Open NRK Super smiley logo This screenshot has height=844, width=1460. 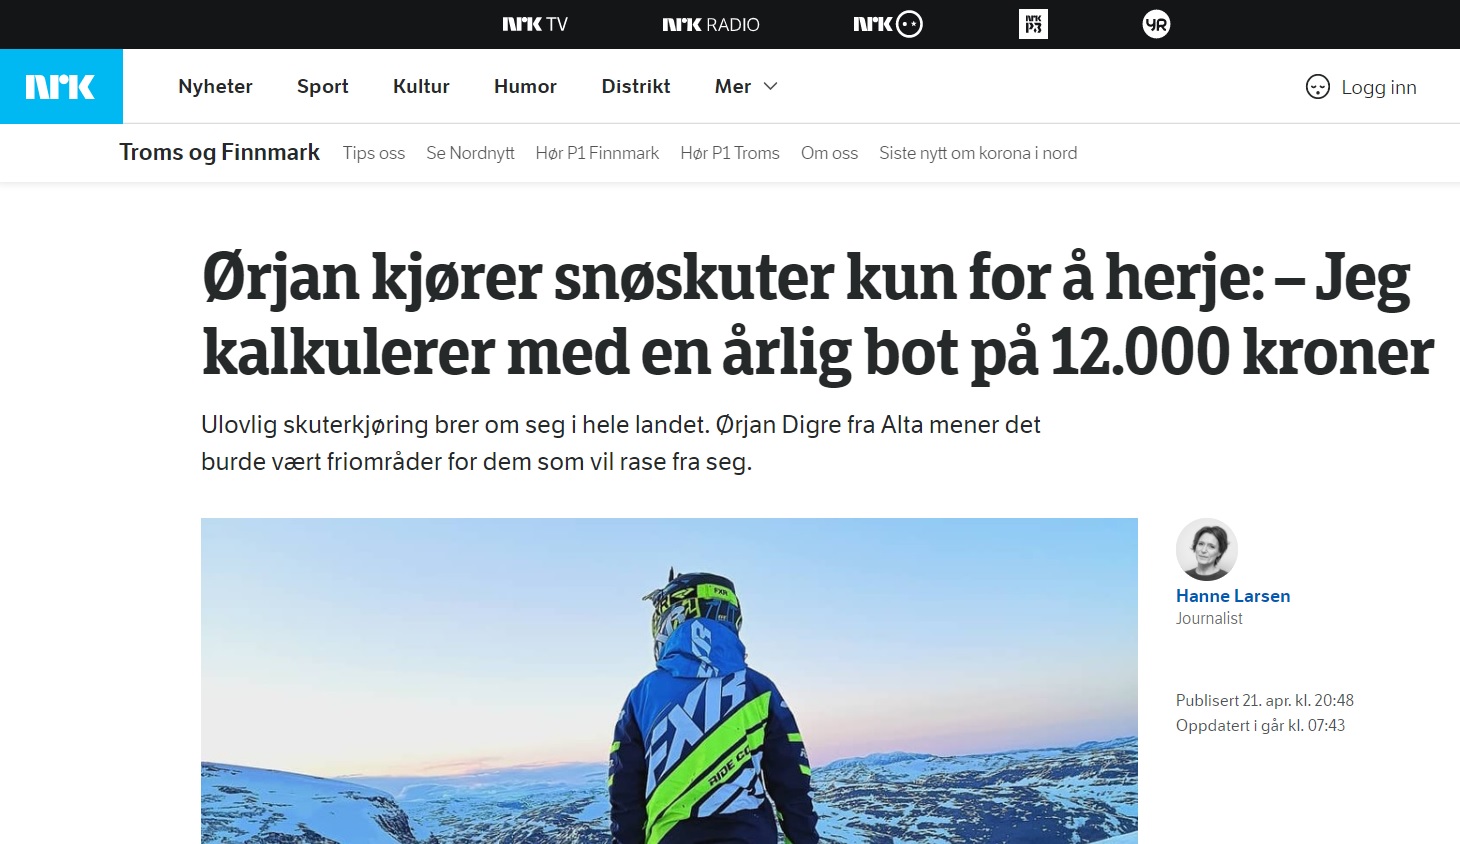pos(888,24)
